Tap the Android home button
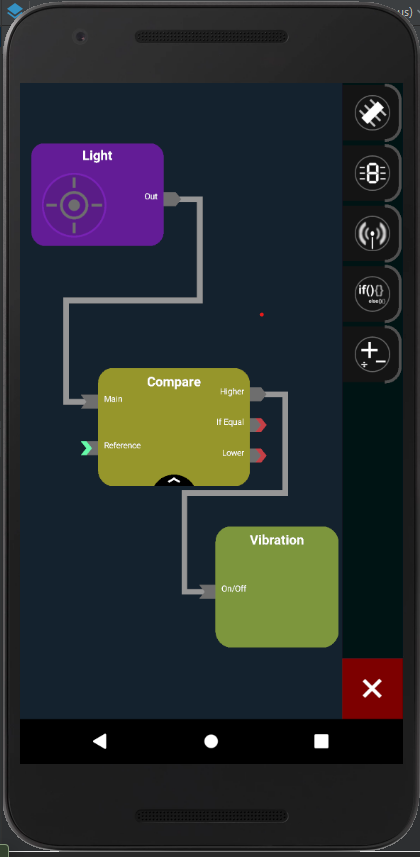This screenshot has width=420, height=857. [x=211, y=741]
